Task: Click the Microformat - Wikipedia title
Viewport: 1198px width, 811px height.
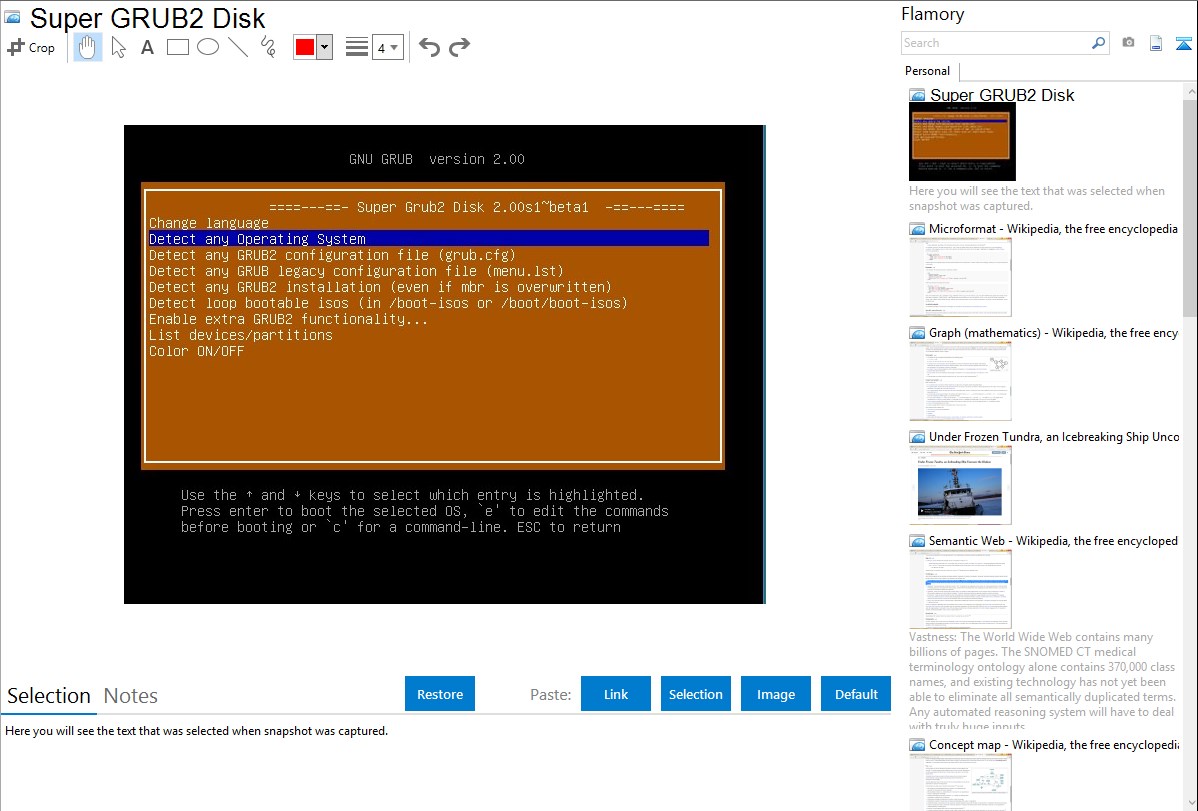Action: pyautogui.click(x=1053, y=229)
